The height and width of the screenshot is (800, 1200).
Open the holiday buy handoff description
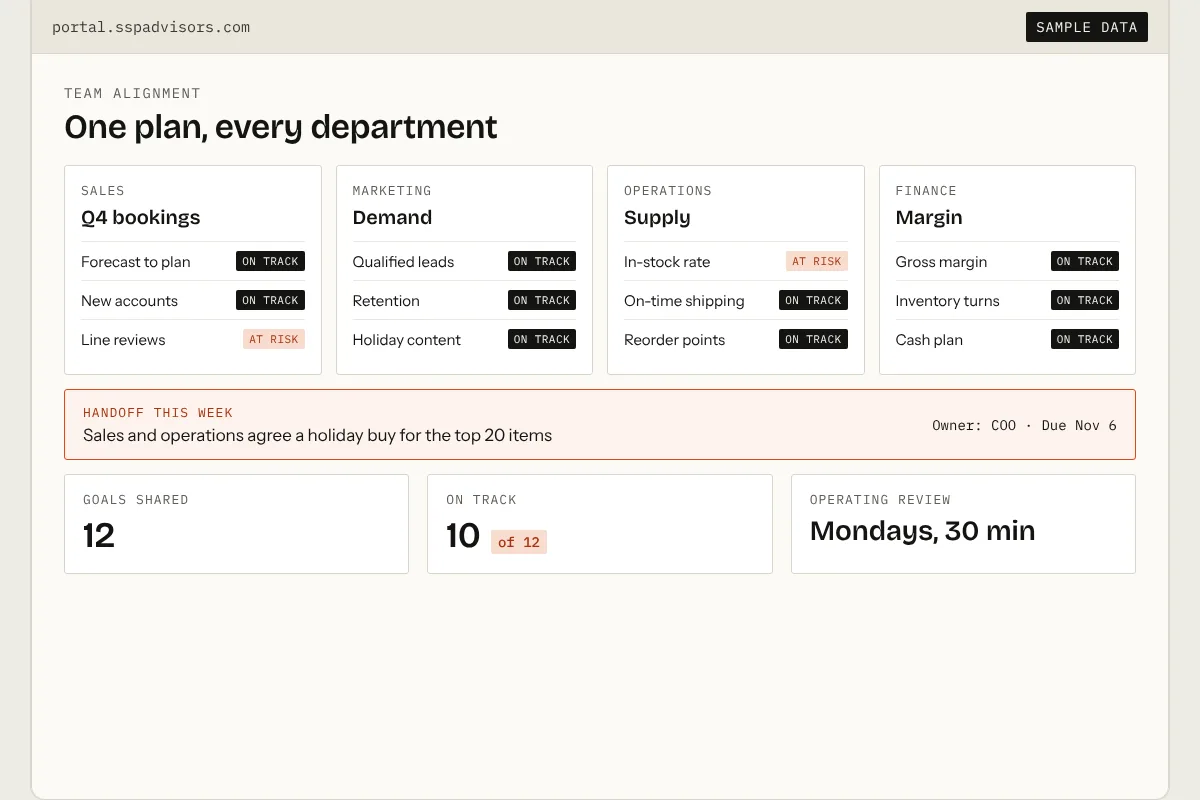pyautogui.click(x=317, y=435)
